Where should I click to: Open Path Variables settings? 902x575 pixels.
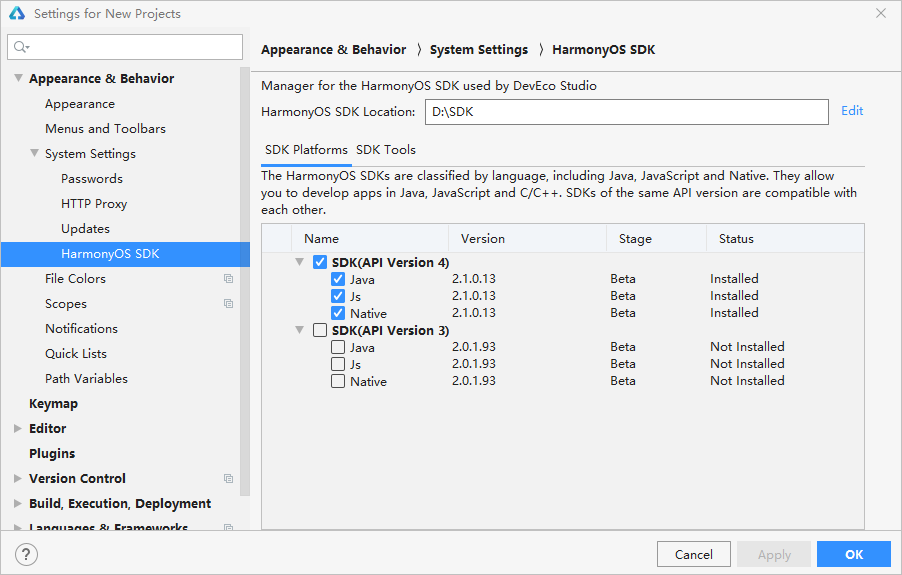coord(86,379)
